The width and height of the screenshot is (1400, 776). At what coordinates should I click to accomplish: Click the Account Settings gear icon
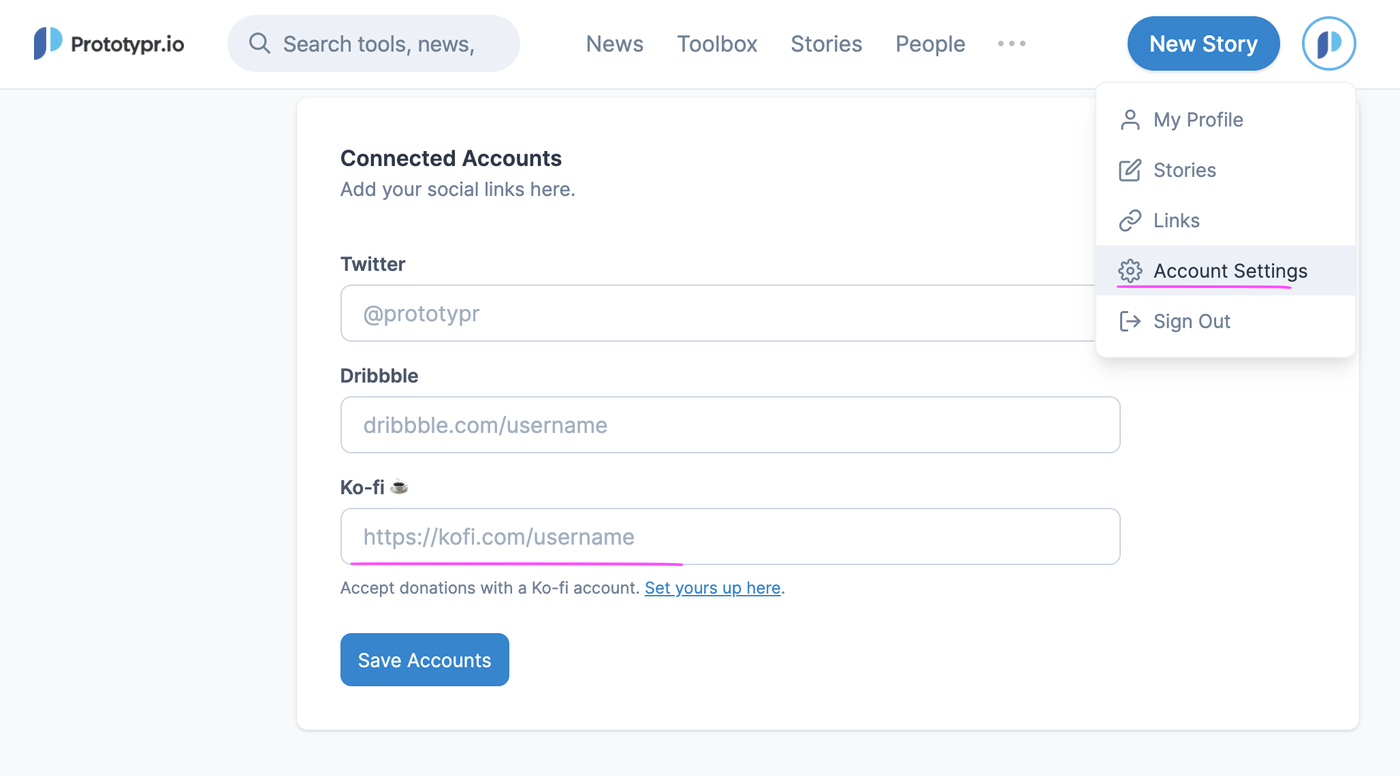1130,271
